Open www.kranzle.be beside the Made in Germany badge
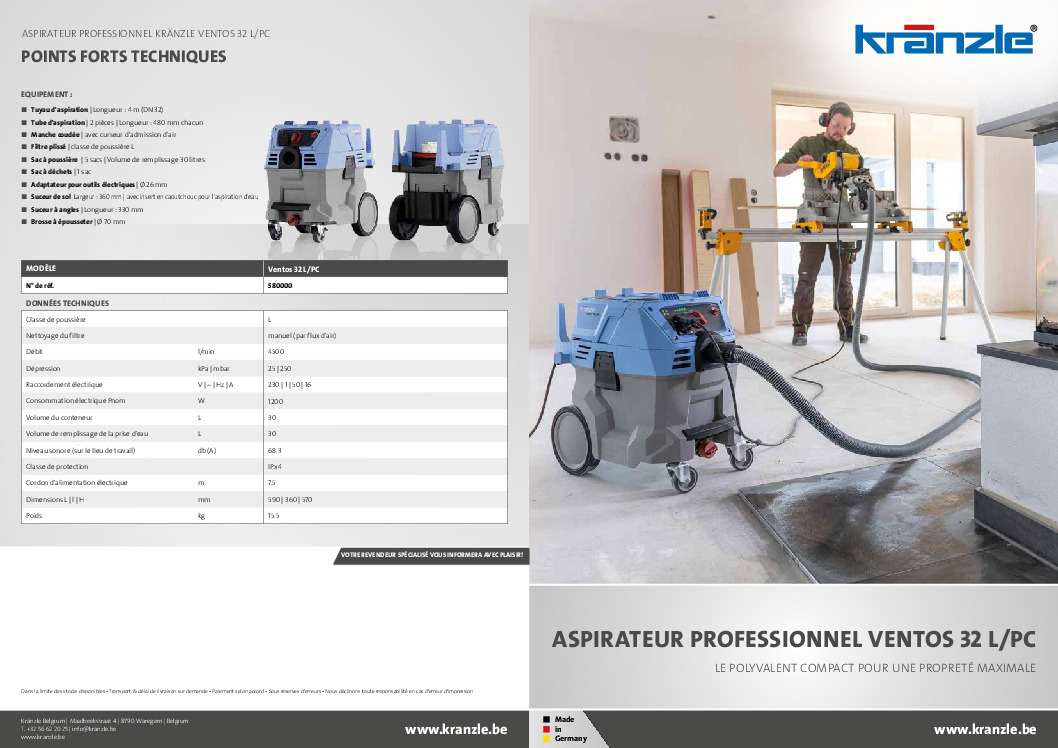1058x748 pixels. [x=984, y=729]
